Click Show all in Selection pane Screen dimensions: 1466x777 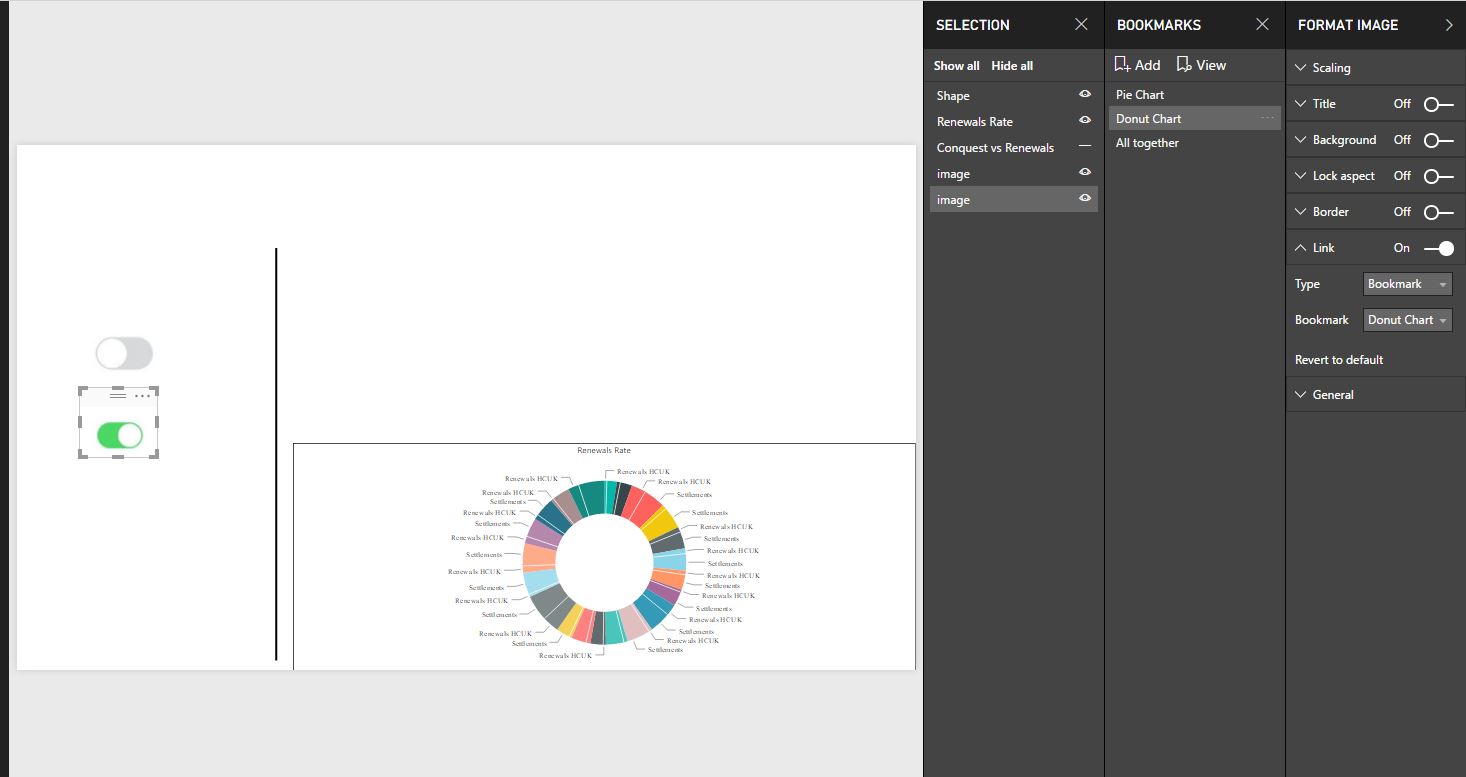click(956, 66)
